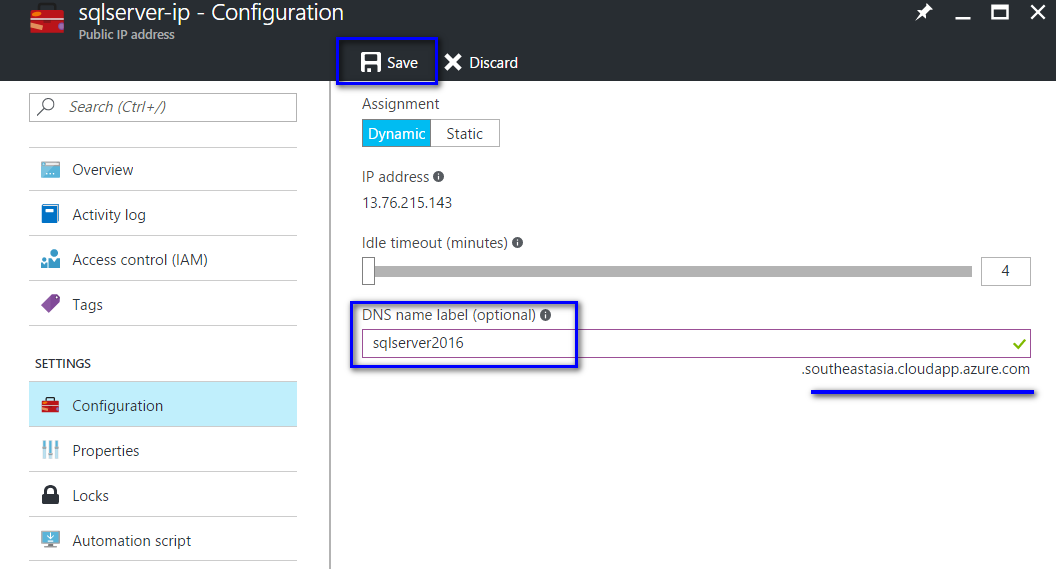Viewport: 1056px width, 569px height.
Task: Set assignment to Static
Action: pyautogui.click(x=465, y=133)
